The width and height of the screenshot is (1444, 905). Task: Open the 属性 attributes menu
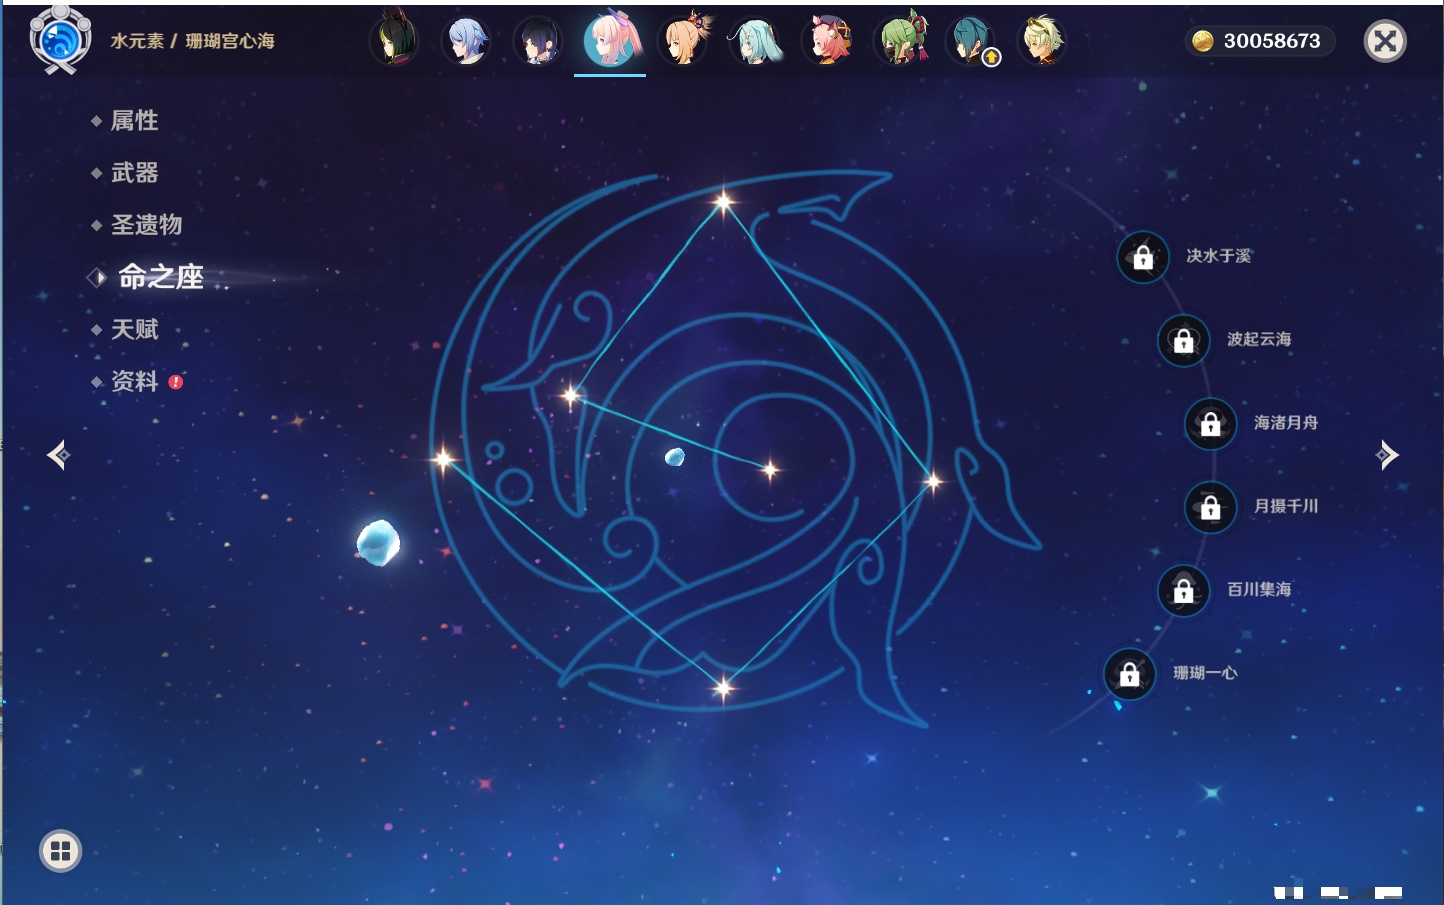(134, 120)
